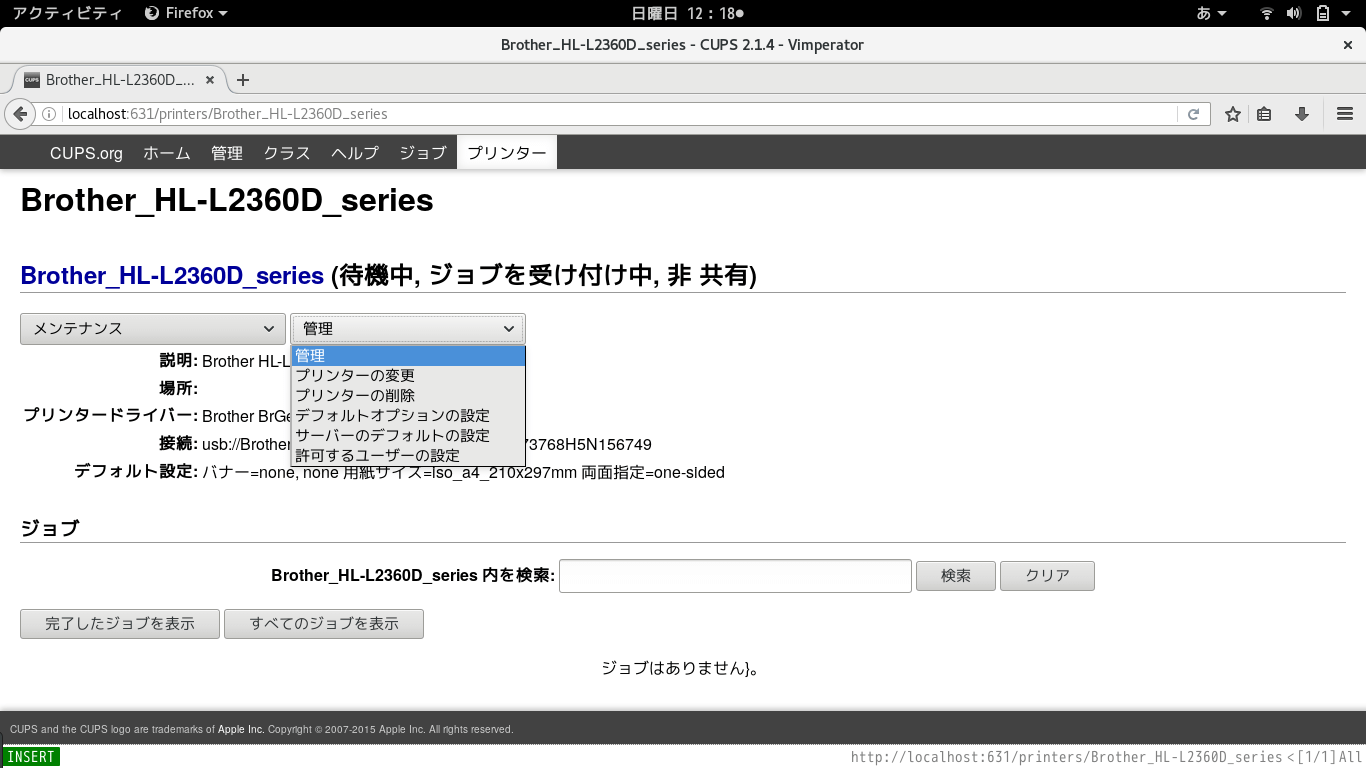Viewport: 1366px width, 768px height.
Task: Click the 説明 label
Action: [179, 361]
